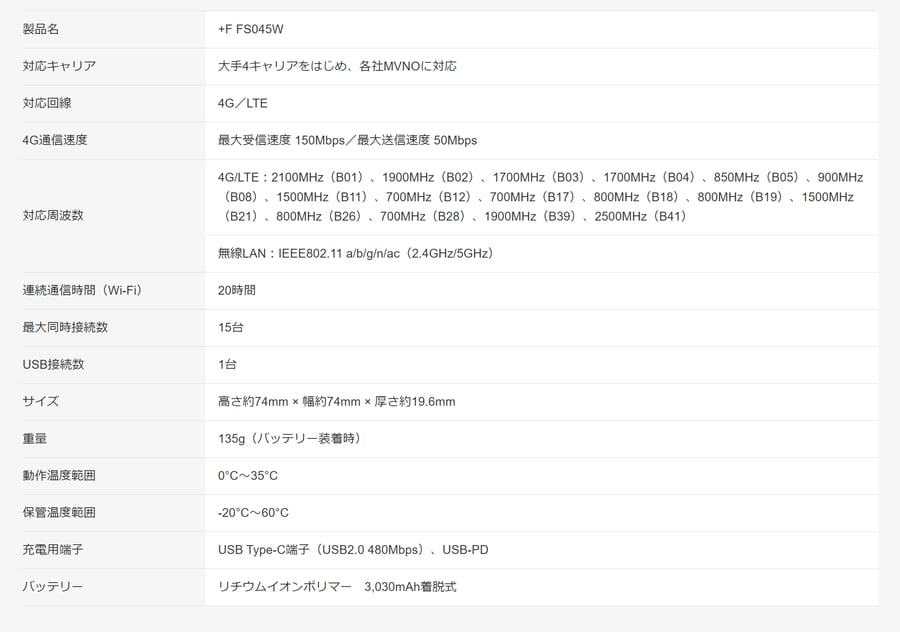Click '135g（バッテリー装着時）' value
Screen dimensions: 900x632
point(289,439)
